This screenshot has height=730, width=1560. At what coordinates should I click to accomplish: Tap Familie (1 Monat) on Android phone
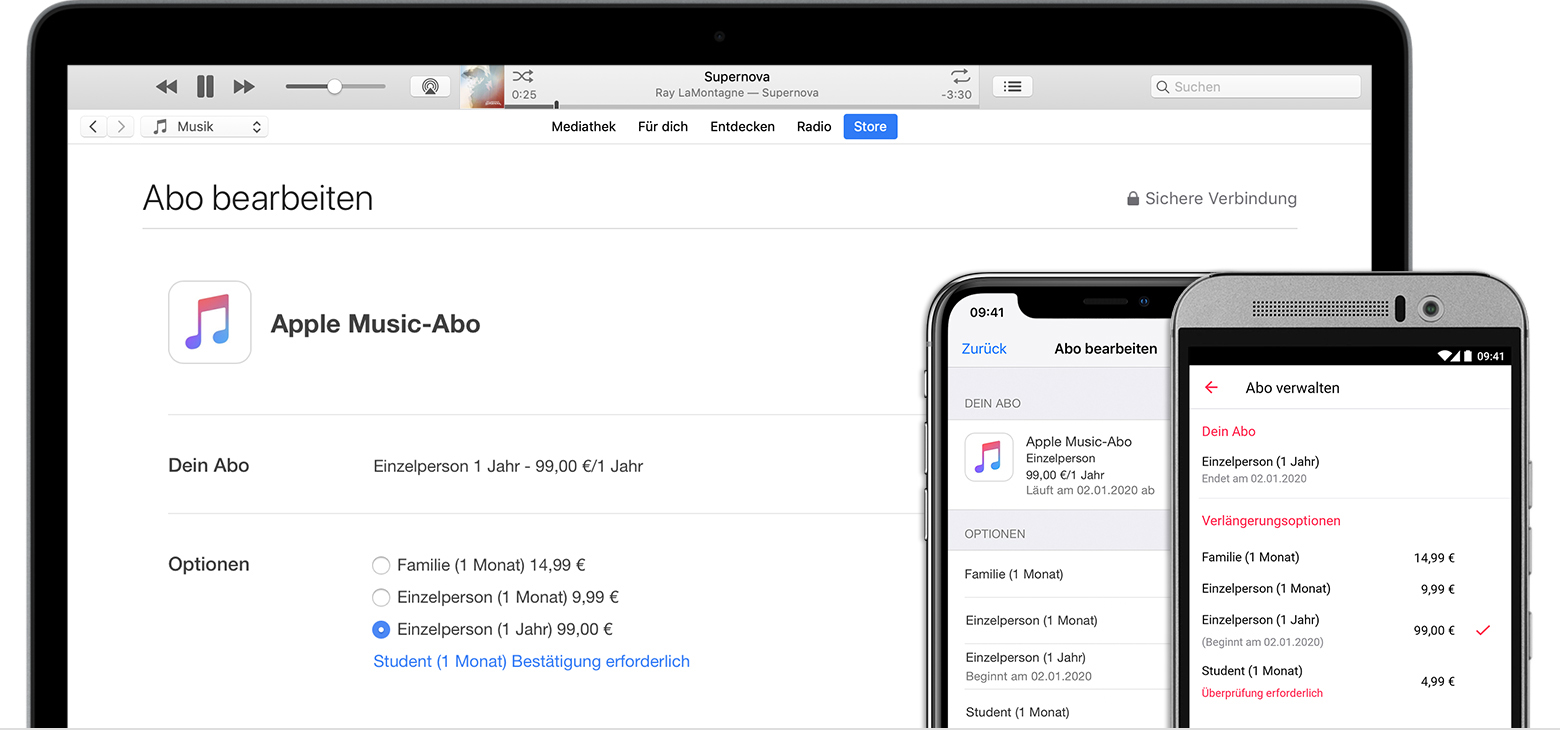1250,557
